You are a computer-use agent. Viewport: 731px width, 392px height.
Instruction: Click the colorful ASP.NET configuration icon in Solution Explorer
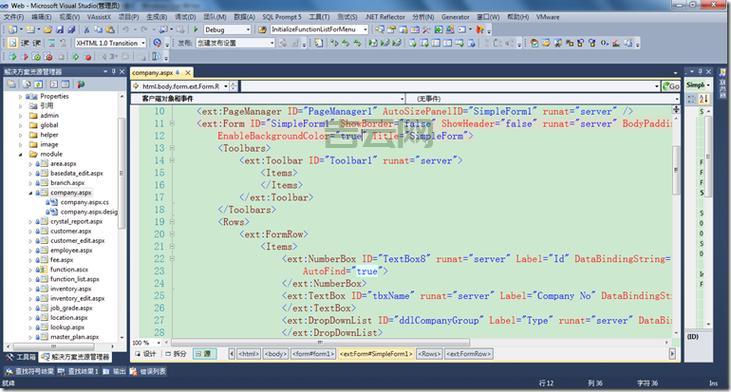click(x=81, y=84)
